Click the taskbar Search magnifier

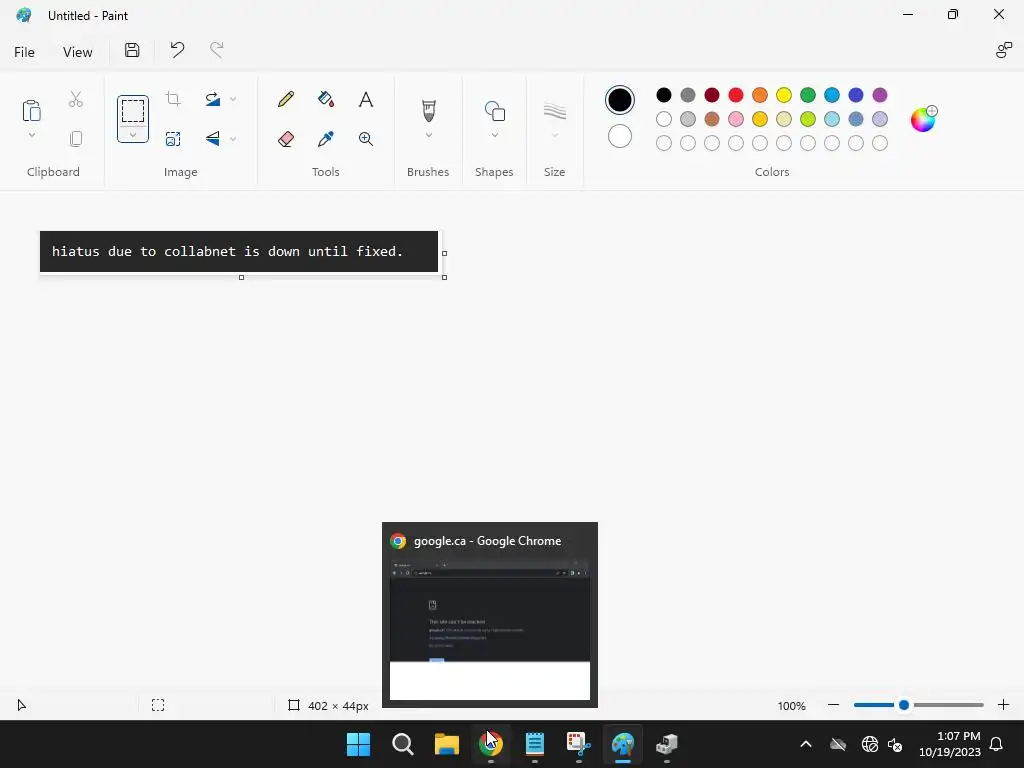[402, 744]
